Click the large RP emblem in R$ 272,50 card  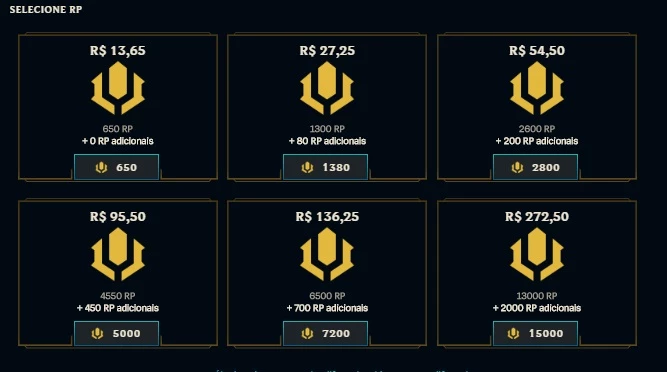(537, 254)
